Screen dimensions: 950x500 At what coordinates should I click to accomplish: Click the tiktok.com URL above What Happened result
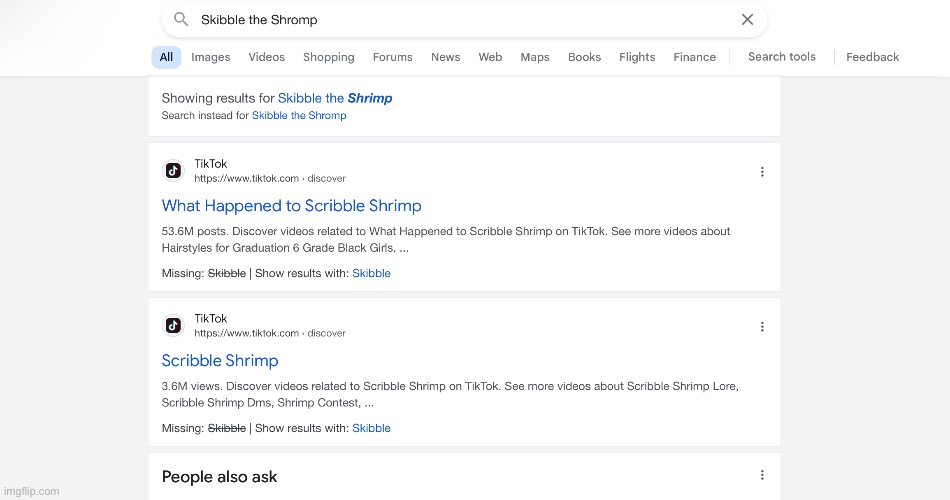click(x=270, y=178)
